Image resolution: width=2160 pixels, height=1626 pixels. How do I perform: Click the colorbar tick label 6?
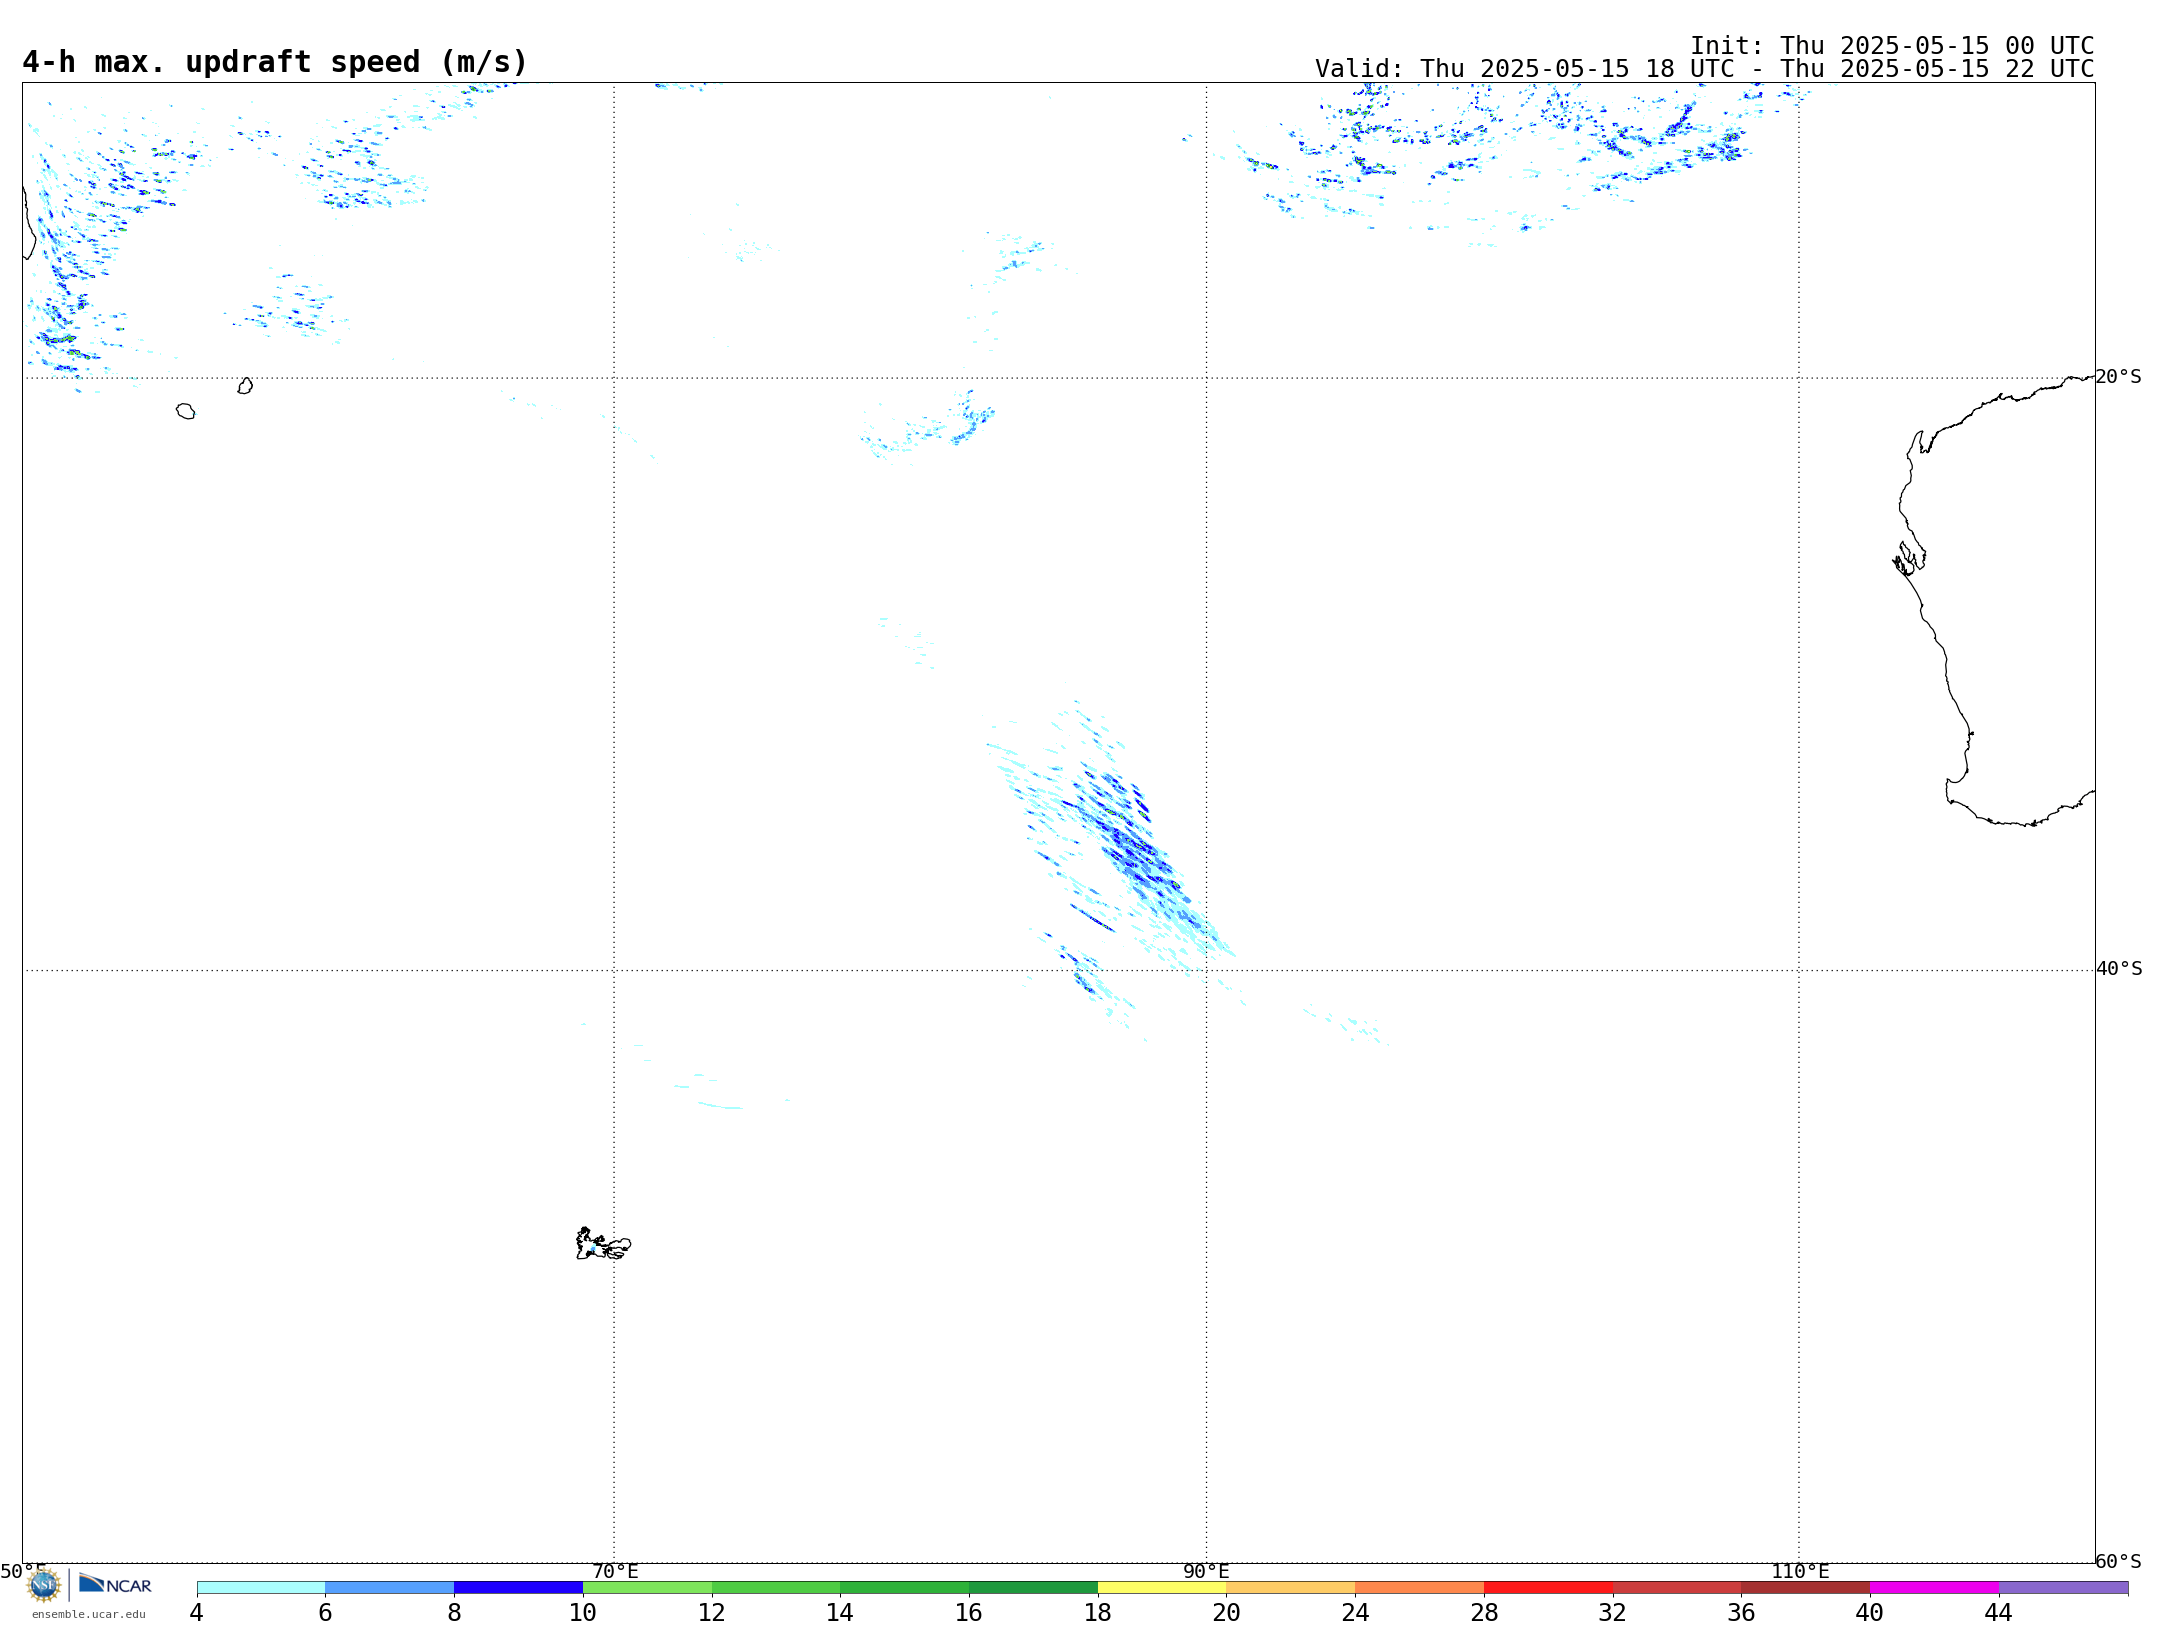click(325, 1612)
